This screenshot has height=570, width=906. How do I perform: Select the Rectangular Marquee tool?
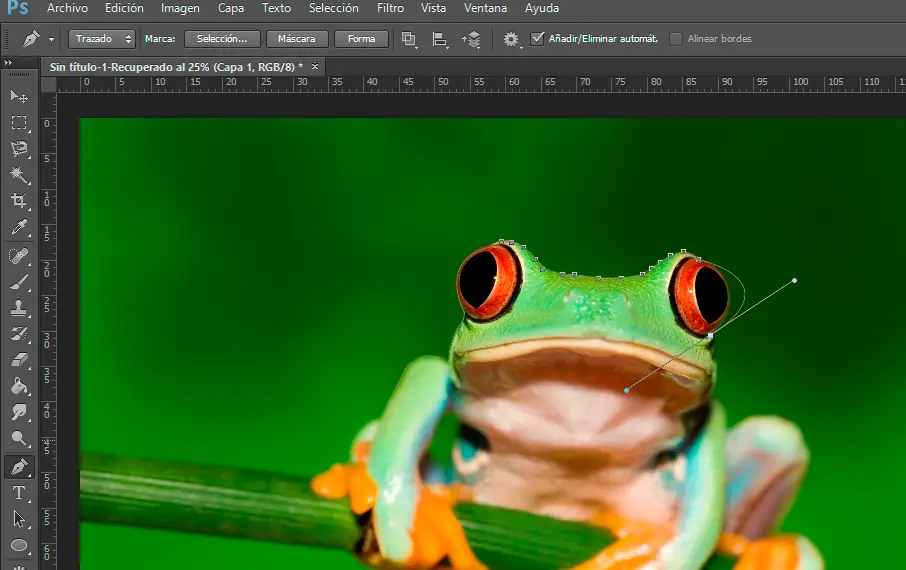(18, 123)
